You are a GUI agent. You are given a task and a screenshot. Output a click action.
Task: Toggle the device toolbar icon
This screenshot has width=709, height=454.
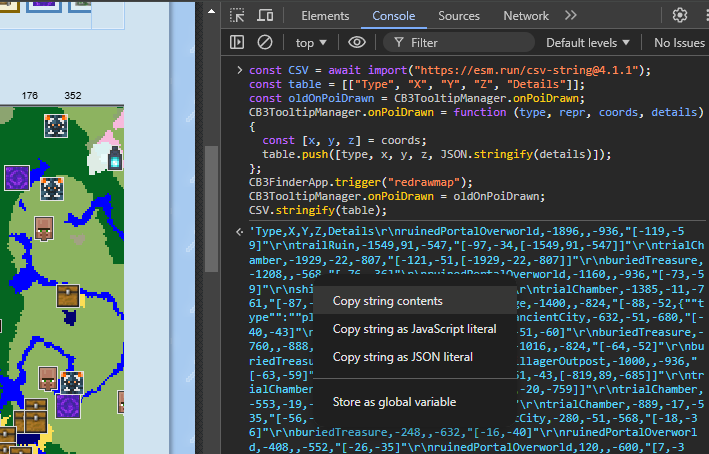(266, 16)
